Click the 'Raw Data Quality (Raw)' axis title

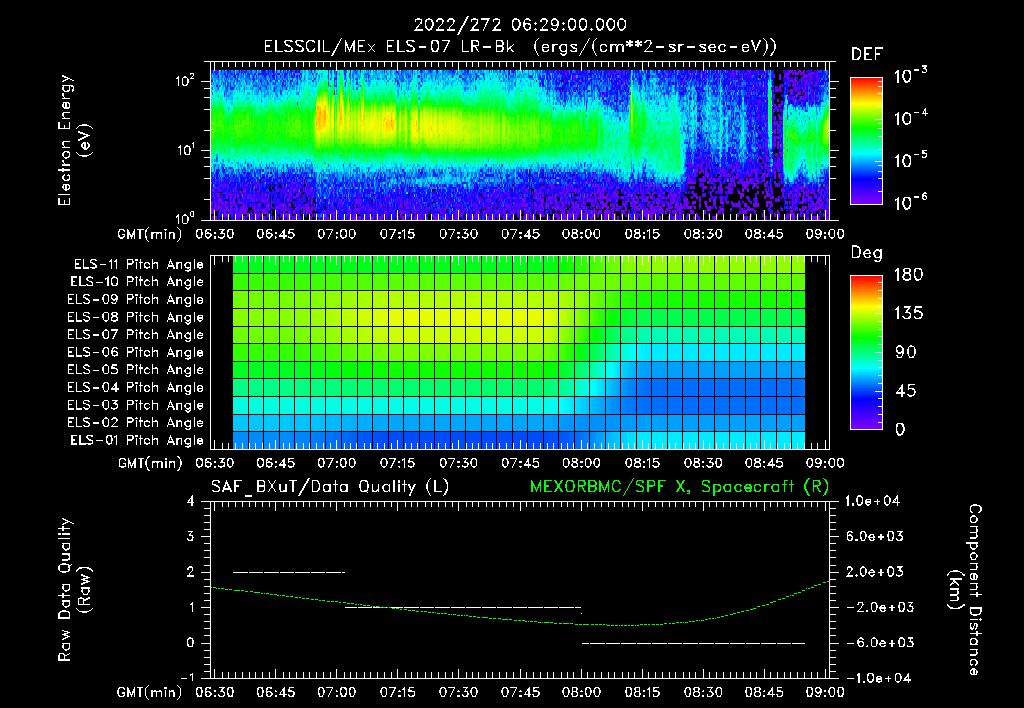click(74, 590)
